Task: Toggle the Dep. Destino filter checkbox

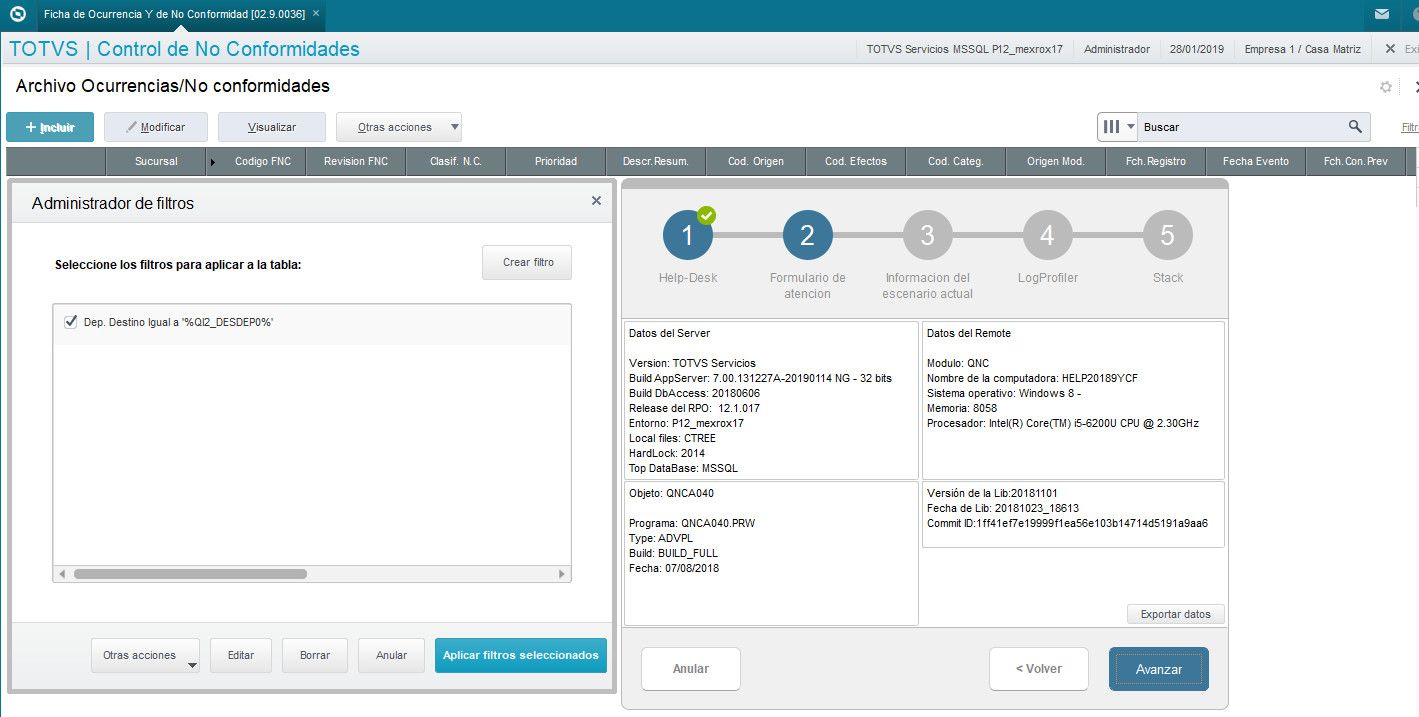Action: [x=70, y=322]
